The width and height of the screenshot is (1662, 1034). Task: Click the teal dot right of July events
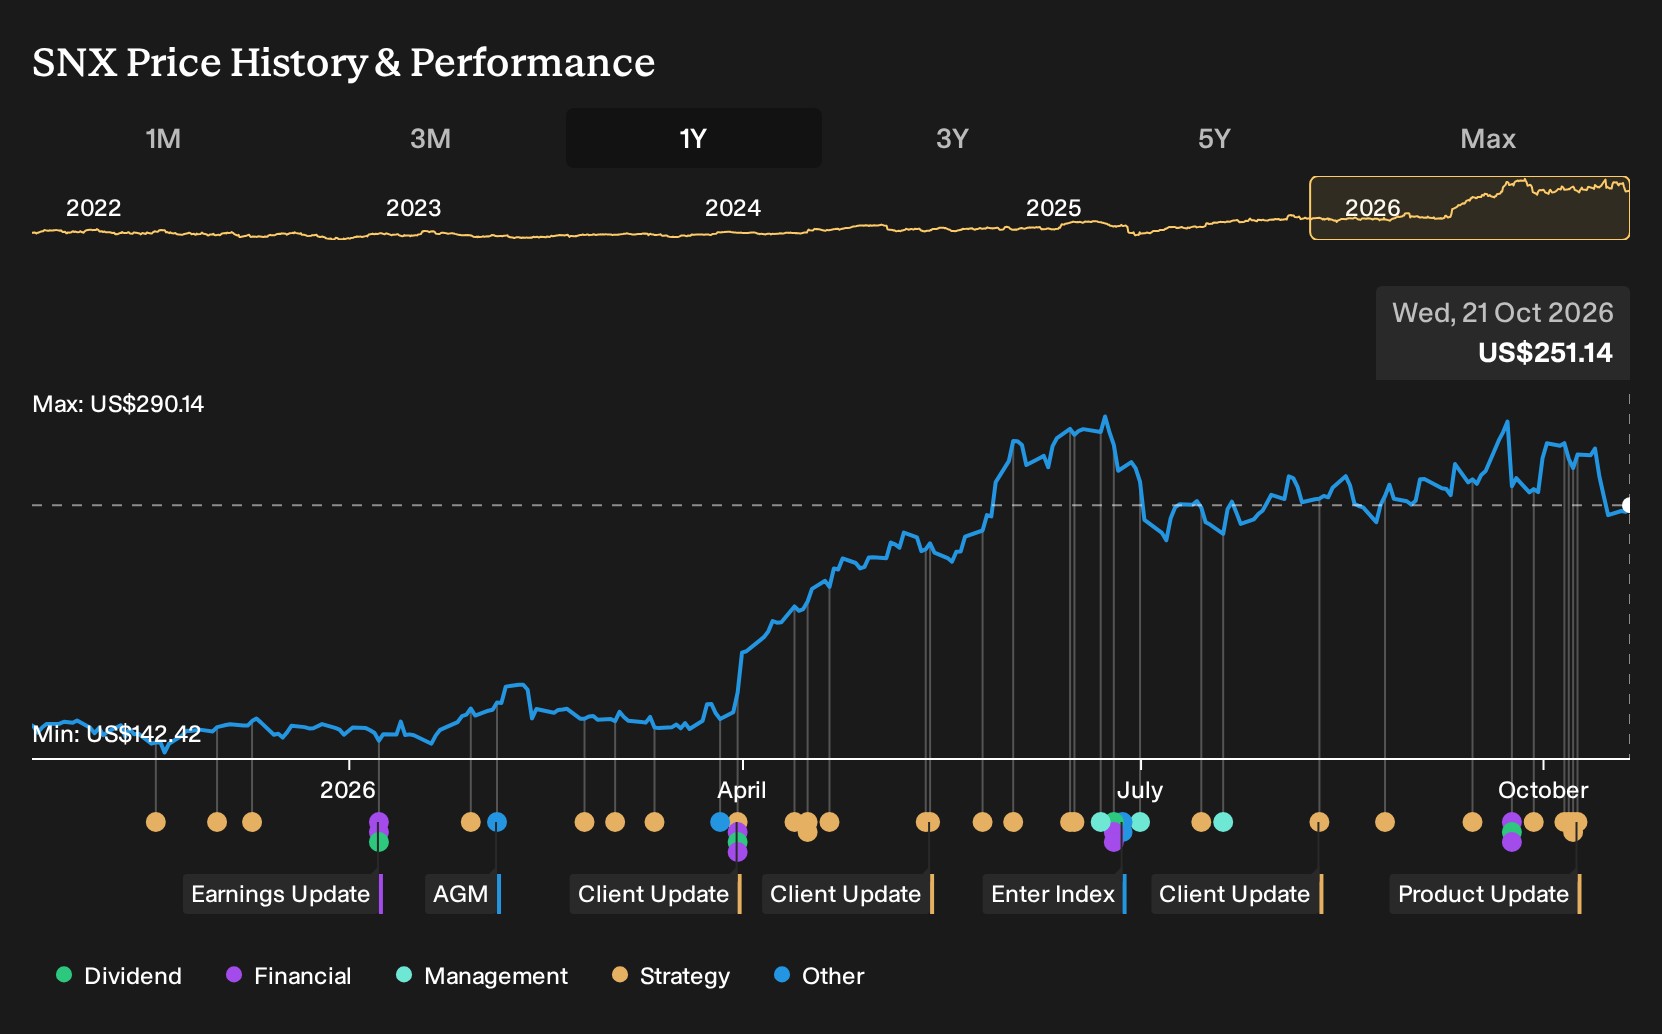[1223, 822]
